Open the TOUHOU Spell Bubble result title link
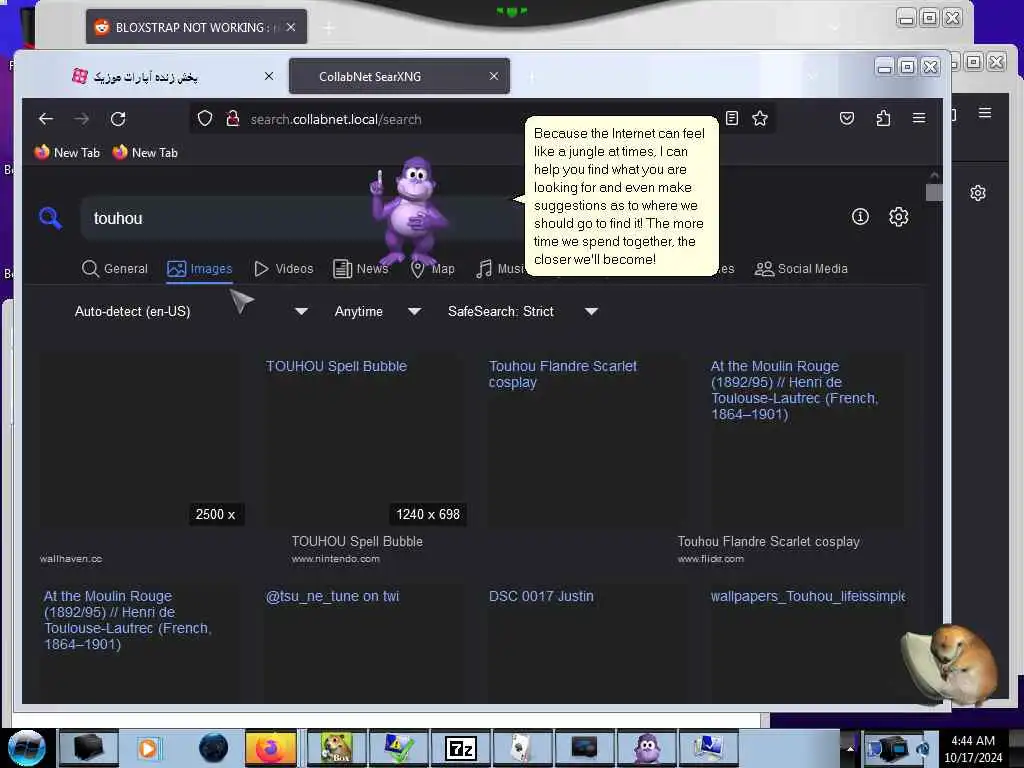1024x768 pixels. [336, 366]
